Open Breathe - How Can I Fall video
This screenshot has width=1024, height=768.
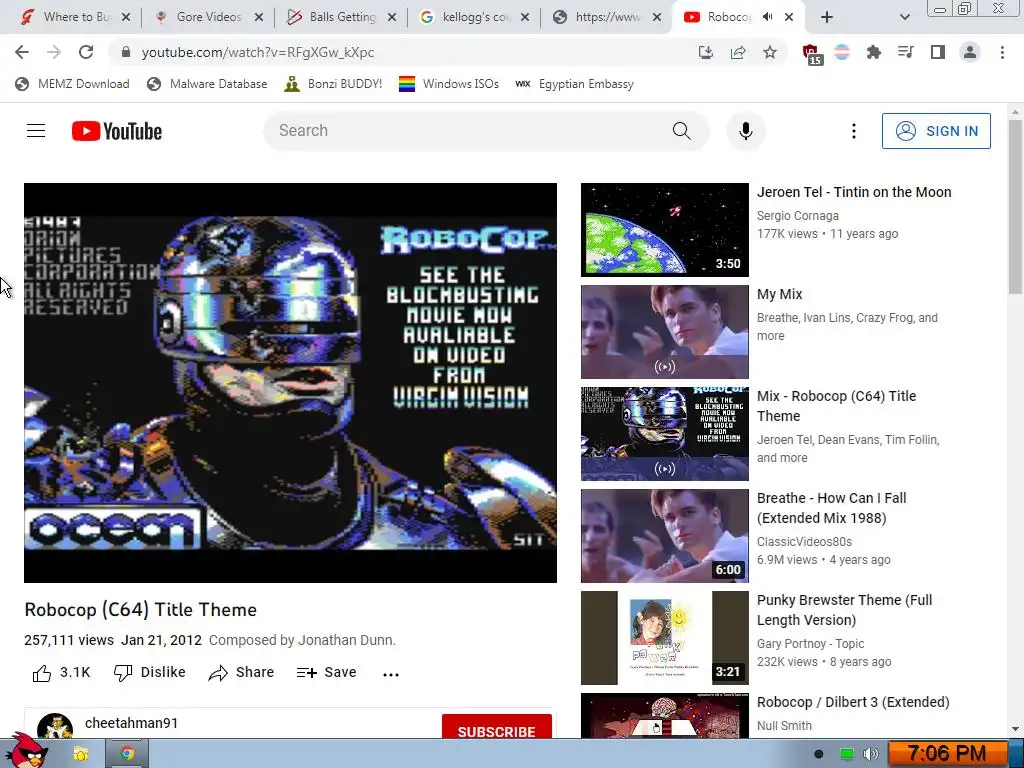(x=831, y=508)
